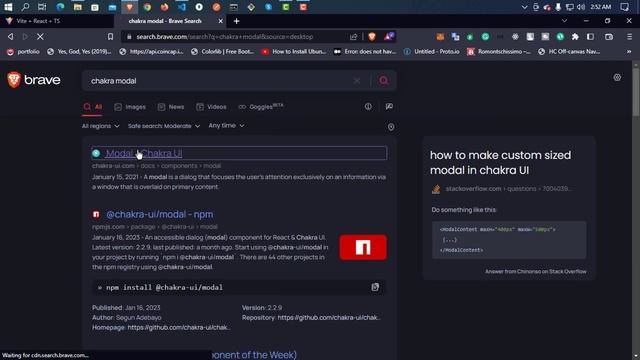Toggle the location pin for local results

tap(391, 127)
